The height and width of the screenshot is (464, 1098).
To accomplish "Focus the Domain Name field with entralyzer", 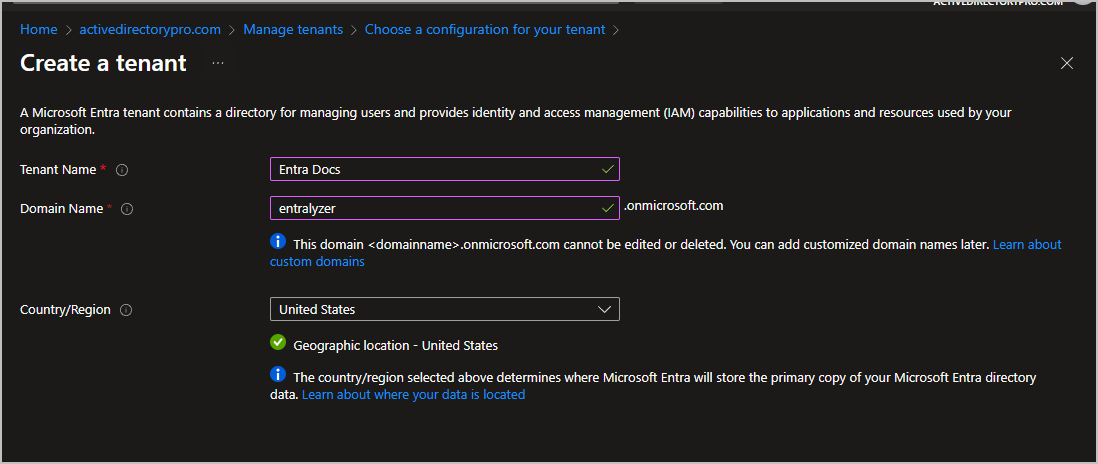I will [x=434, y=208].
